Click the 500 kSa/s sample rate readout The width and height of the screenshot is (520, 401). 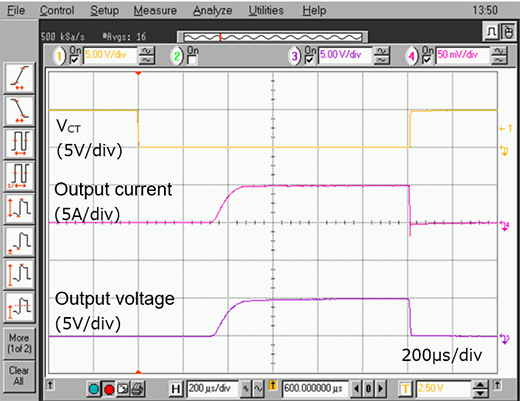pos(63,37)
